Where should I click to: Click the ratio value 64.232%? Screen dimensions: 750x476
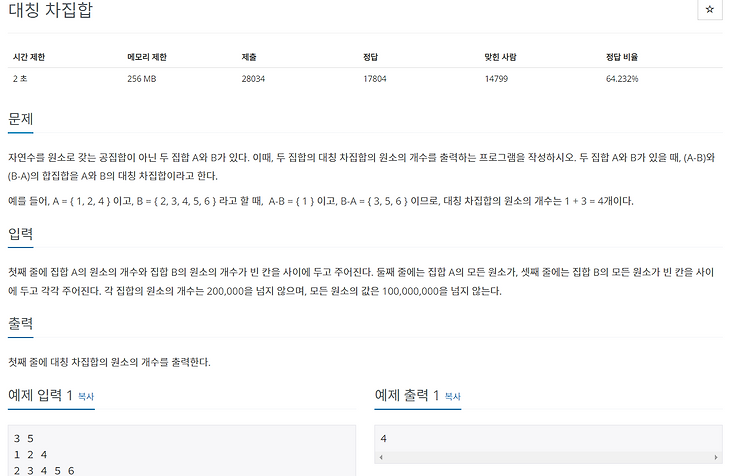pyautogui.click(x=622, y=78)
